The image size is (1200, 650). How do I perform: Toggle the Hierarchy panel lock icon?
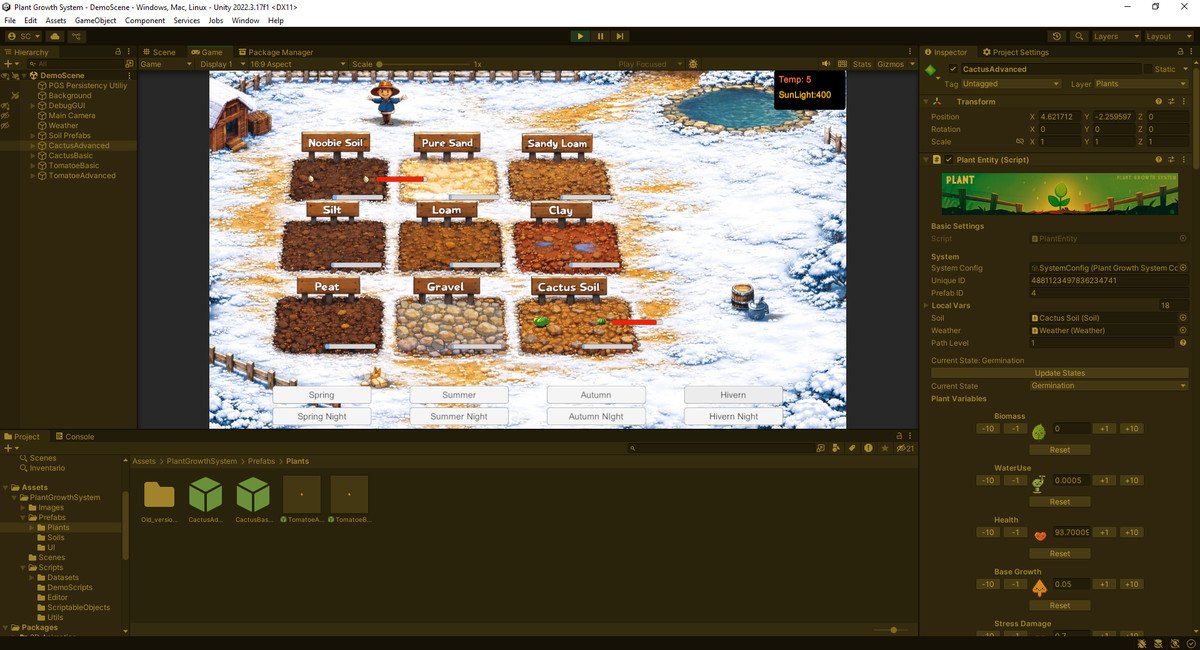tap(118, 52)
